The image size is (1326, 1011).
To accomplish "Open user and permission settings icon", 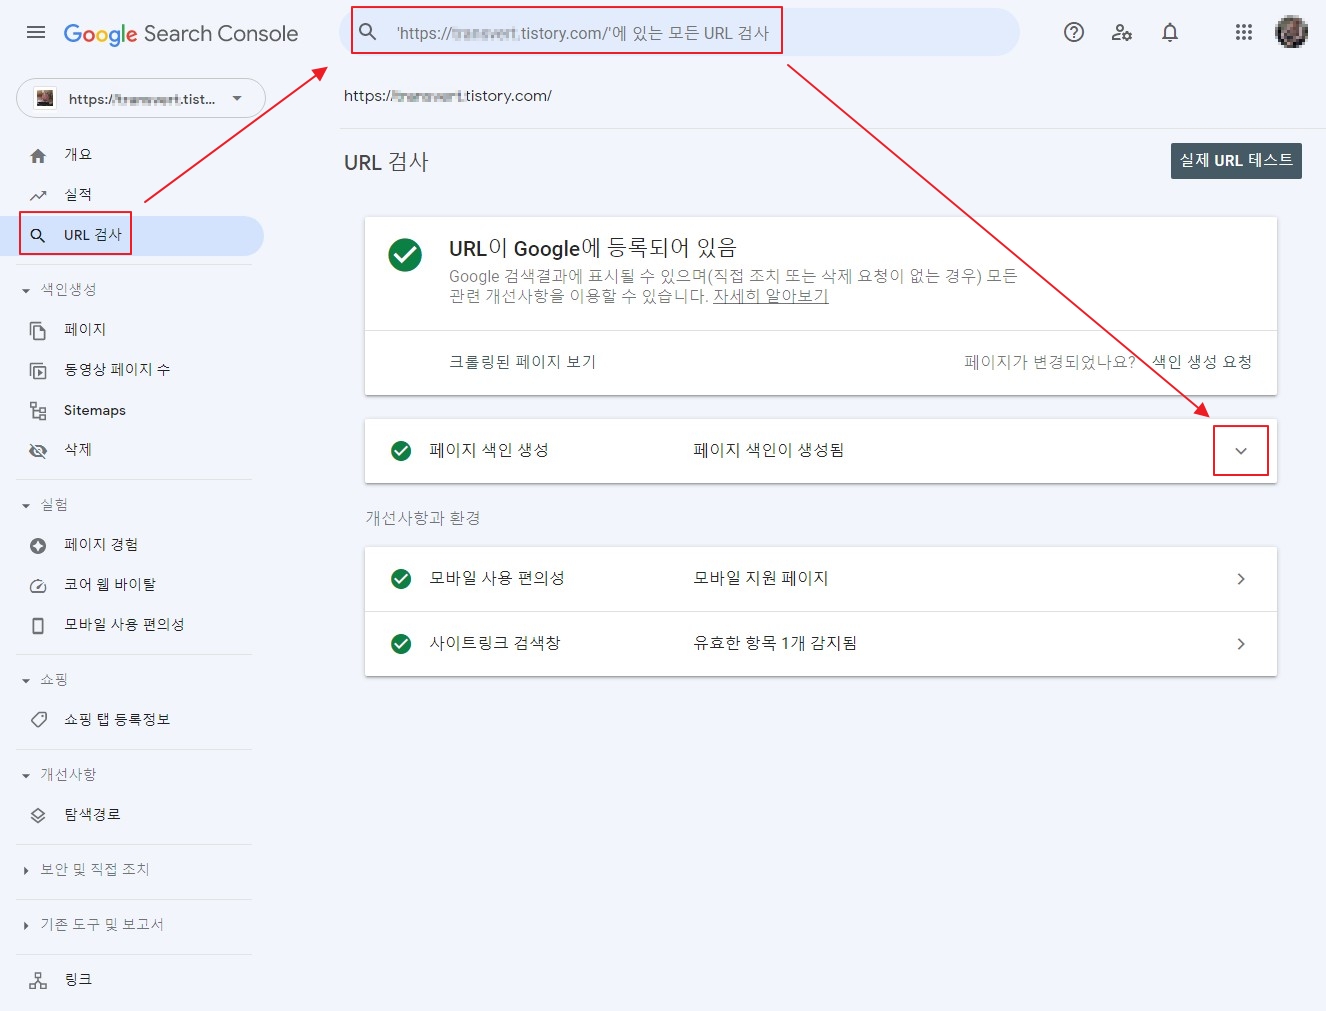I will tap(1122, 32).
